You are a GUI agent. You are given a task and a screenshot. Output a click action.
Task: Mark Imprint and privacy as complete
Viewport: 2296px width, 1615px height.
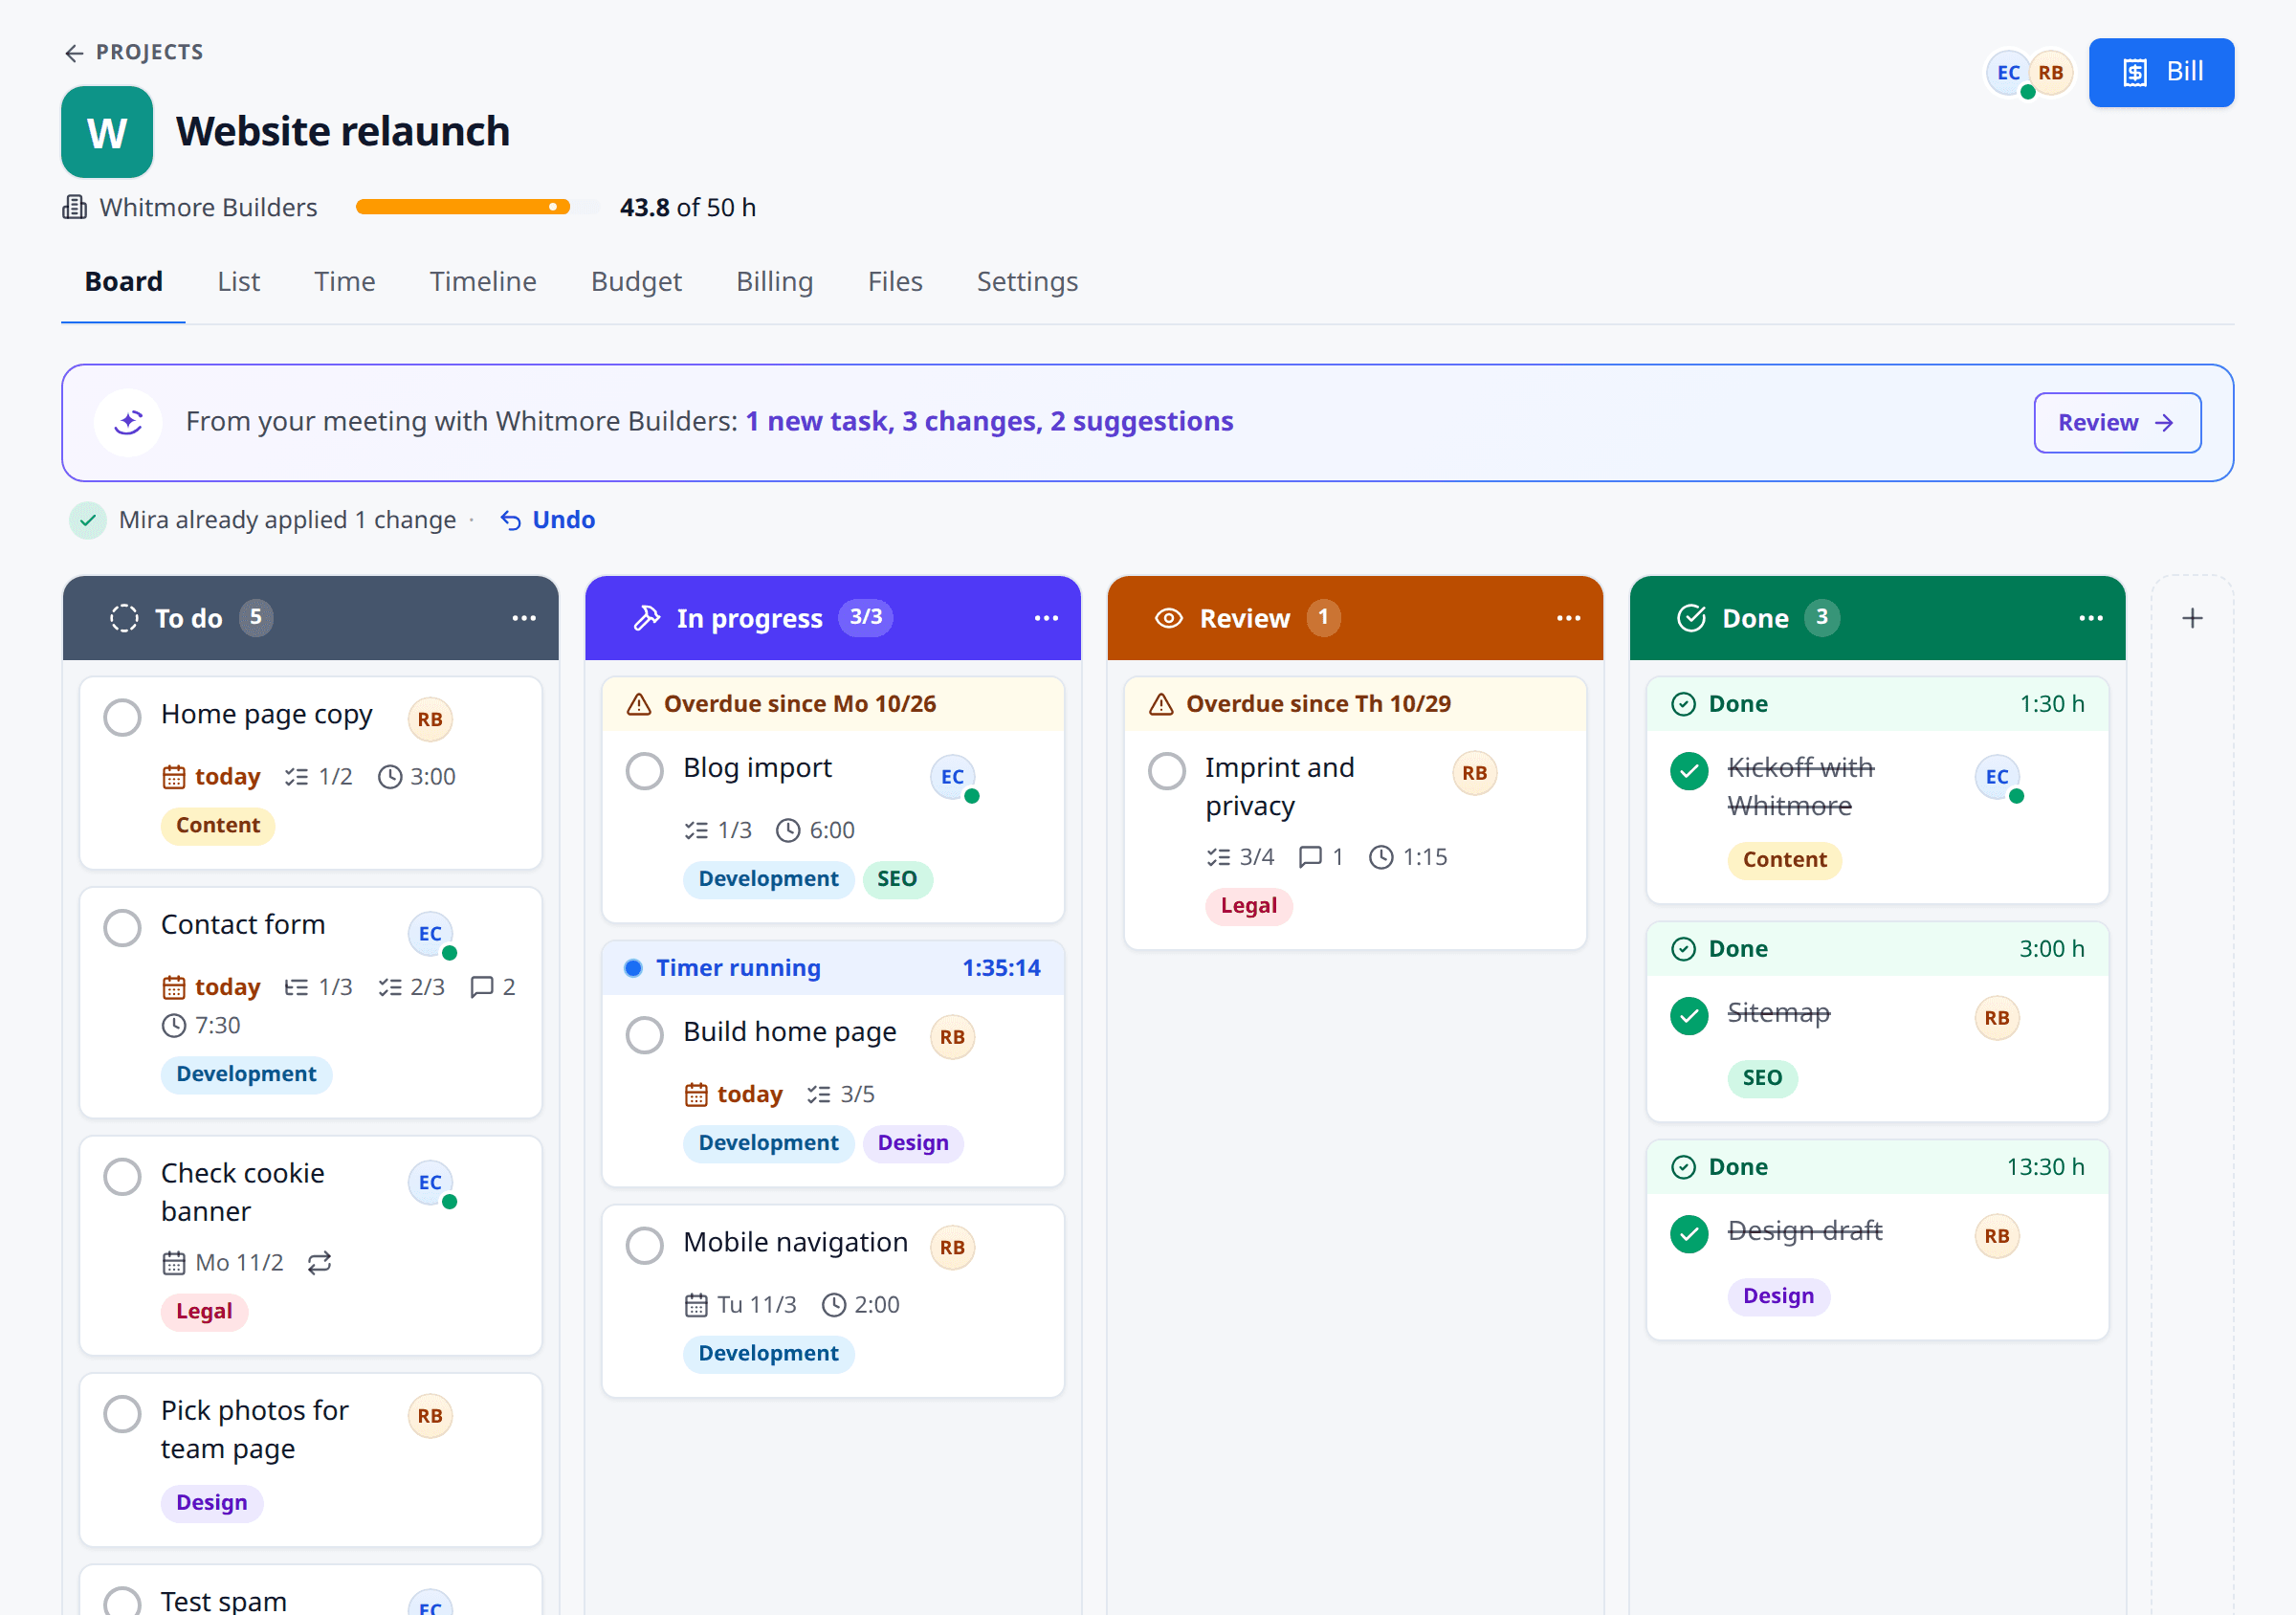(x=1167, y=771)
